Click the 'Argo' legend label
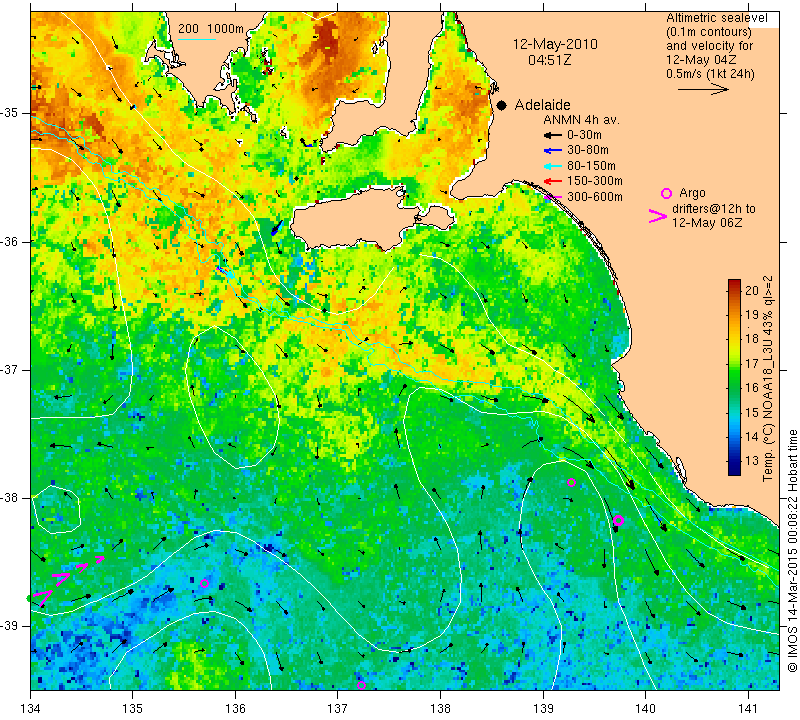Viewport: 800px width, 720px height. pos(692,193)
